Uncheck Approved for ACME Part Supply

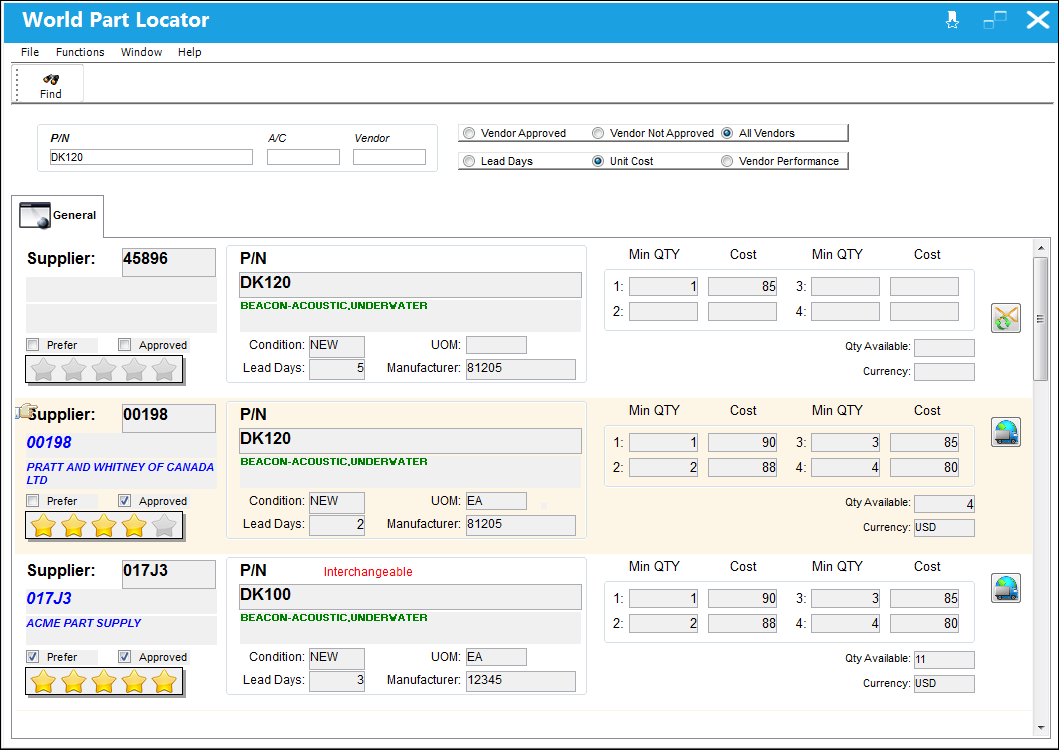124,657
